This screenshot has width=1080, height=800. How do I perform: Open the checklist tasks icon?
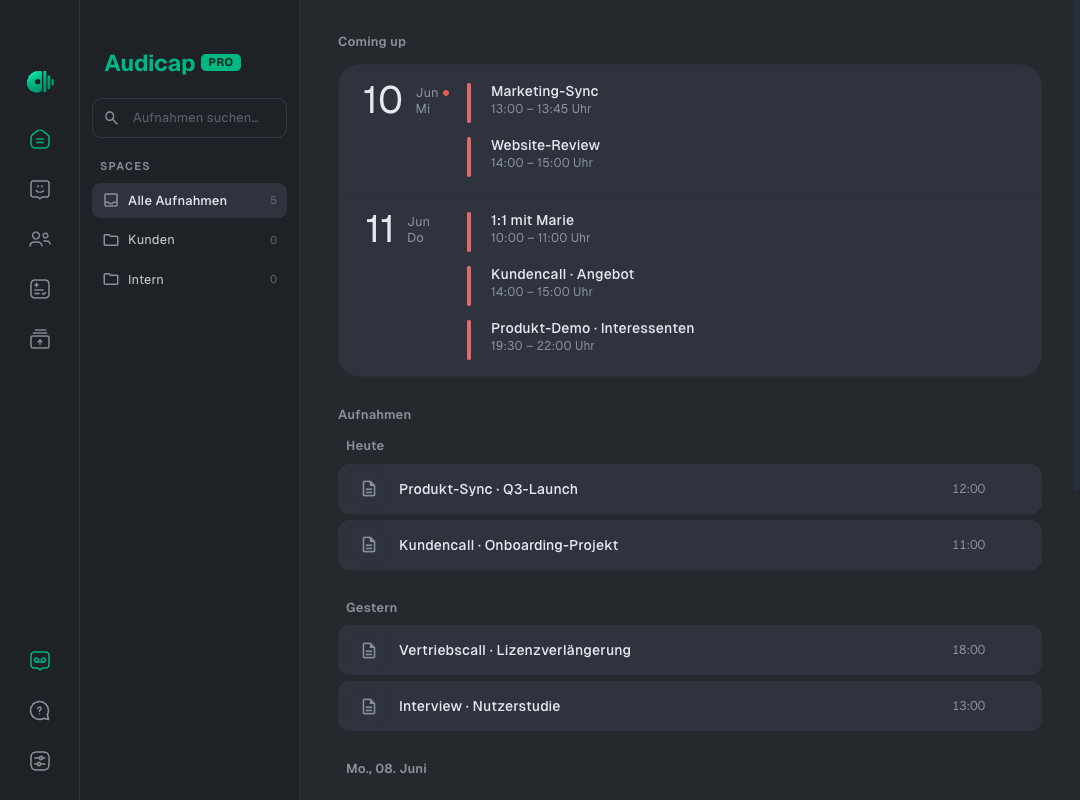click(x=40, y=289)
